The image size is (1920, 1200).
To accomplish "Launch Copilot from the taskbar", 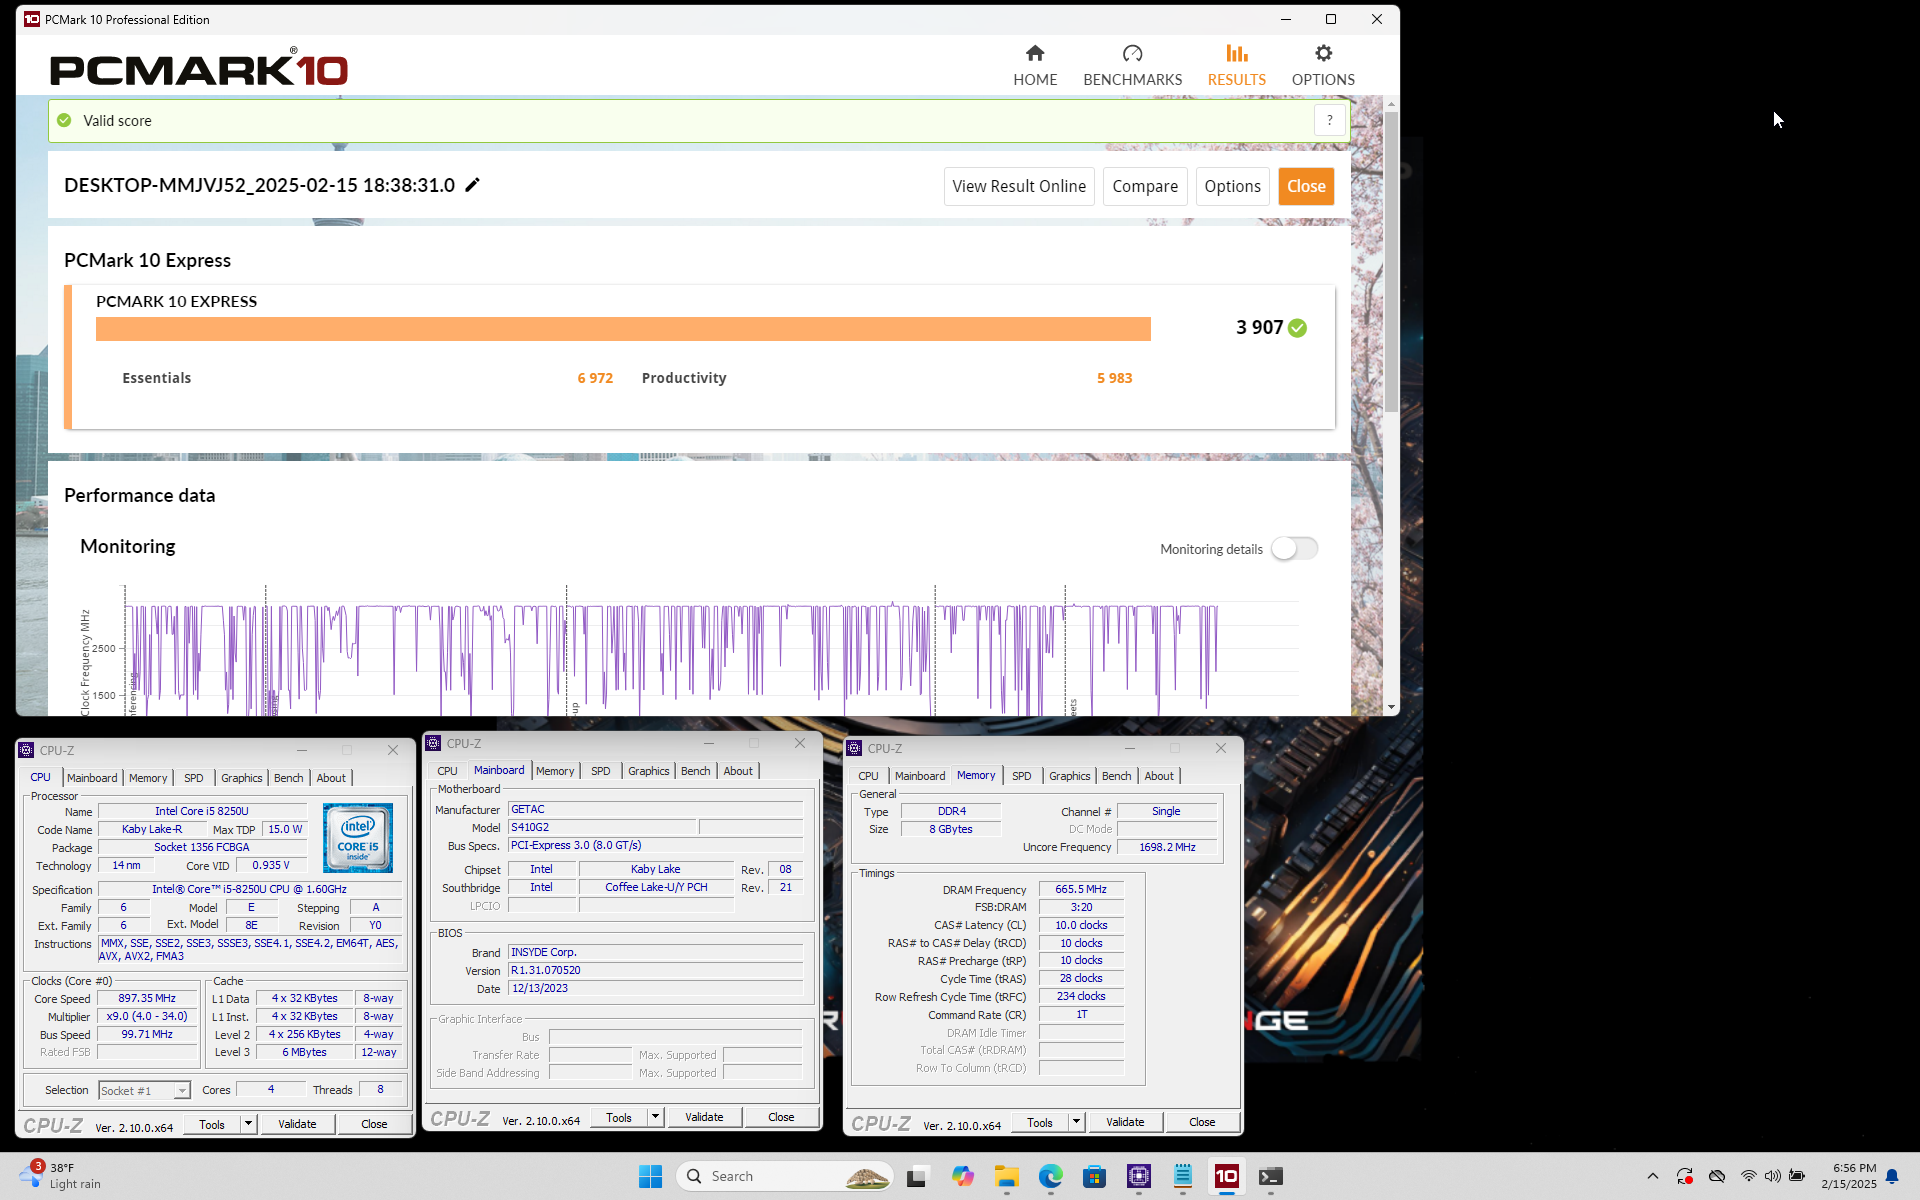I will tap(962, 1176).
